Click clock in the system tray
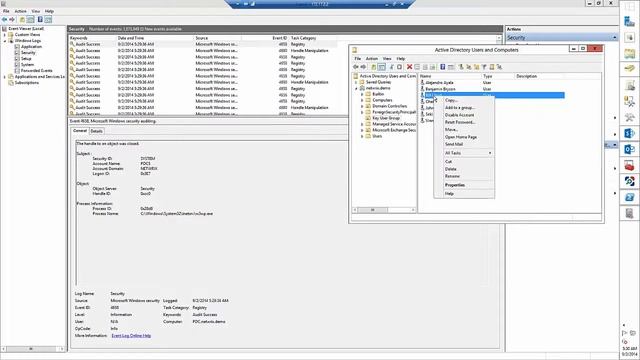This screenshot has width=640, height=360. click(629, 351)
